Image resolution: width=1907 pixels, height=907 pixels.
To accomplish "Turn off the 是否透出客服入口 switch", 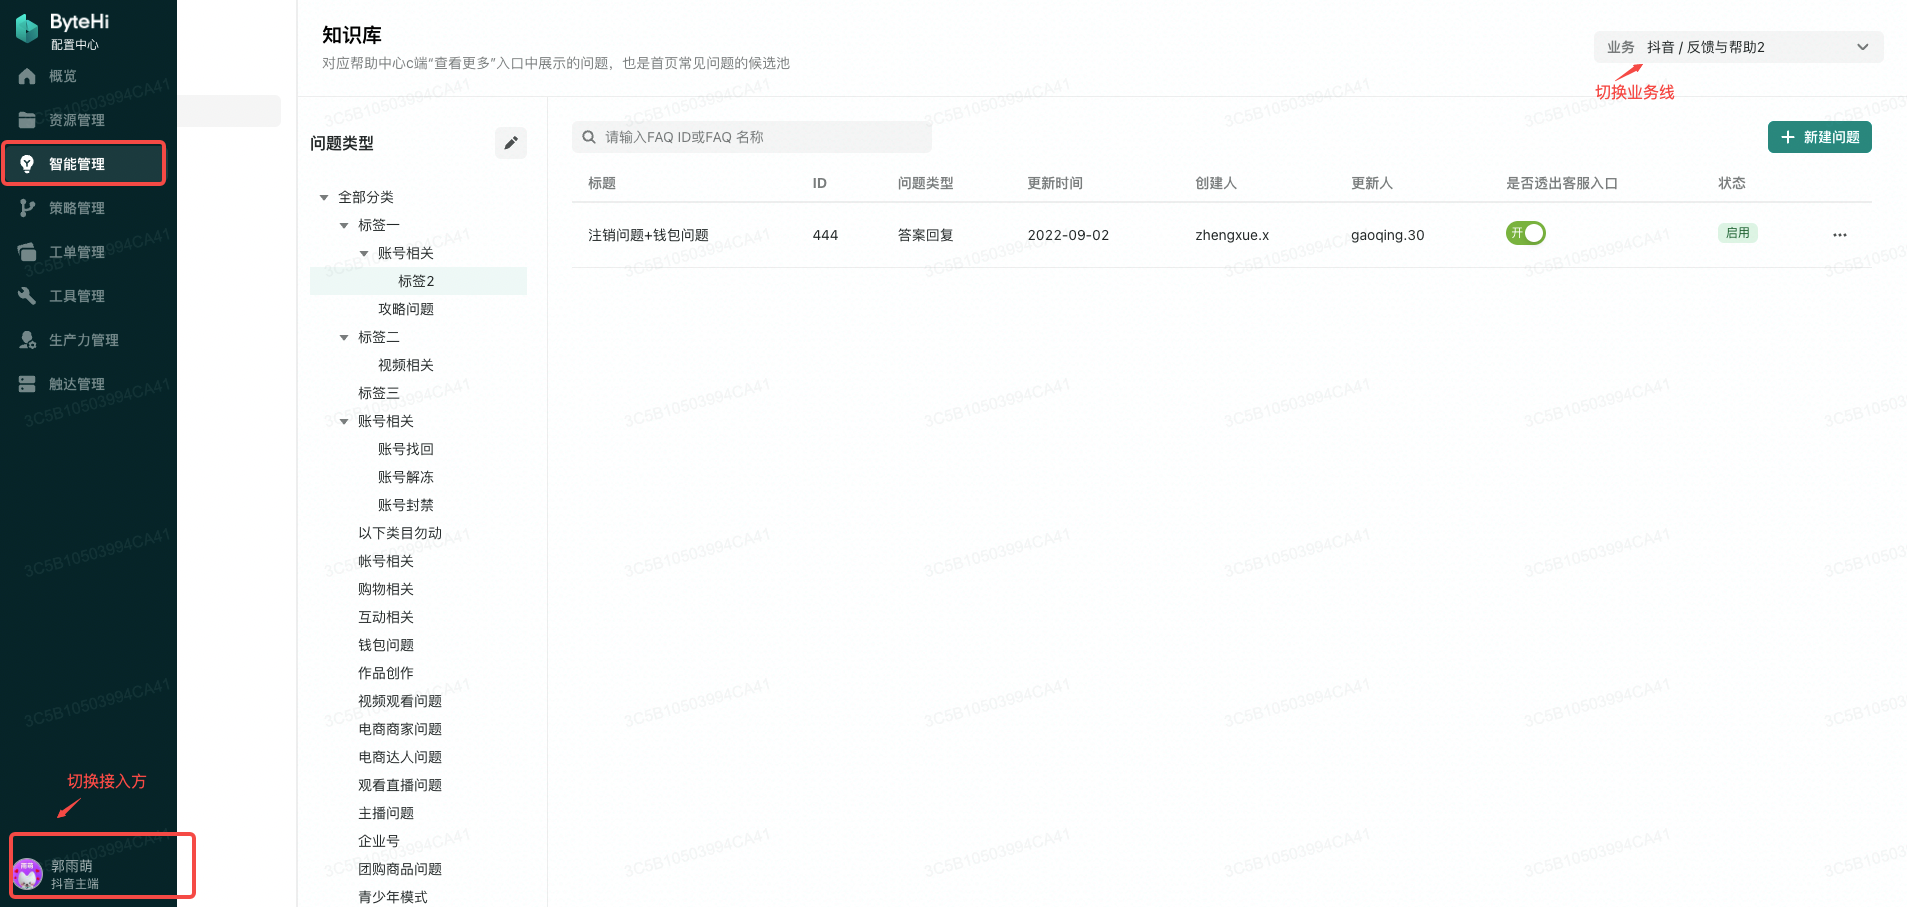I will click(1525, 232).
